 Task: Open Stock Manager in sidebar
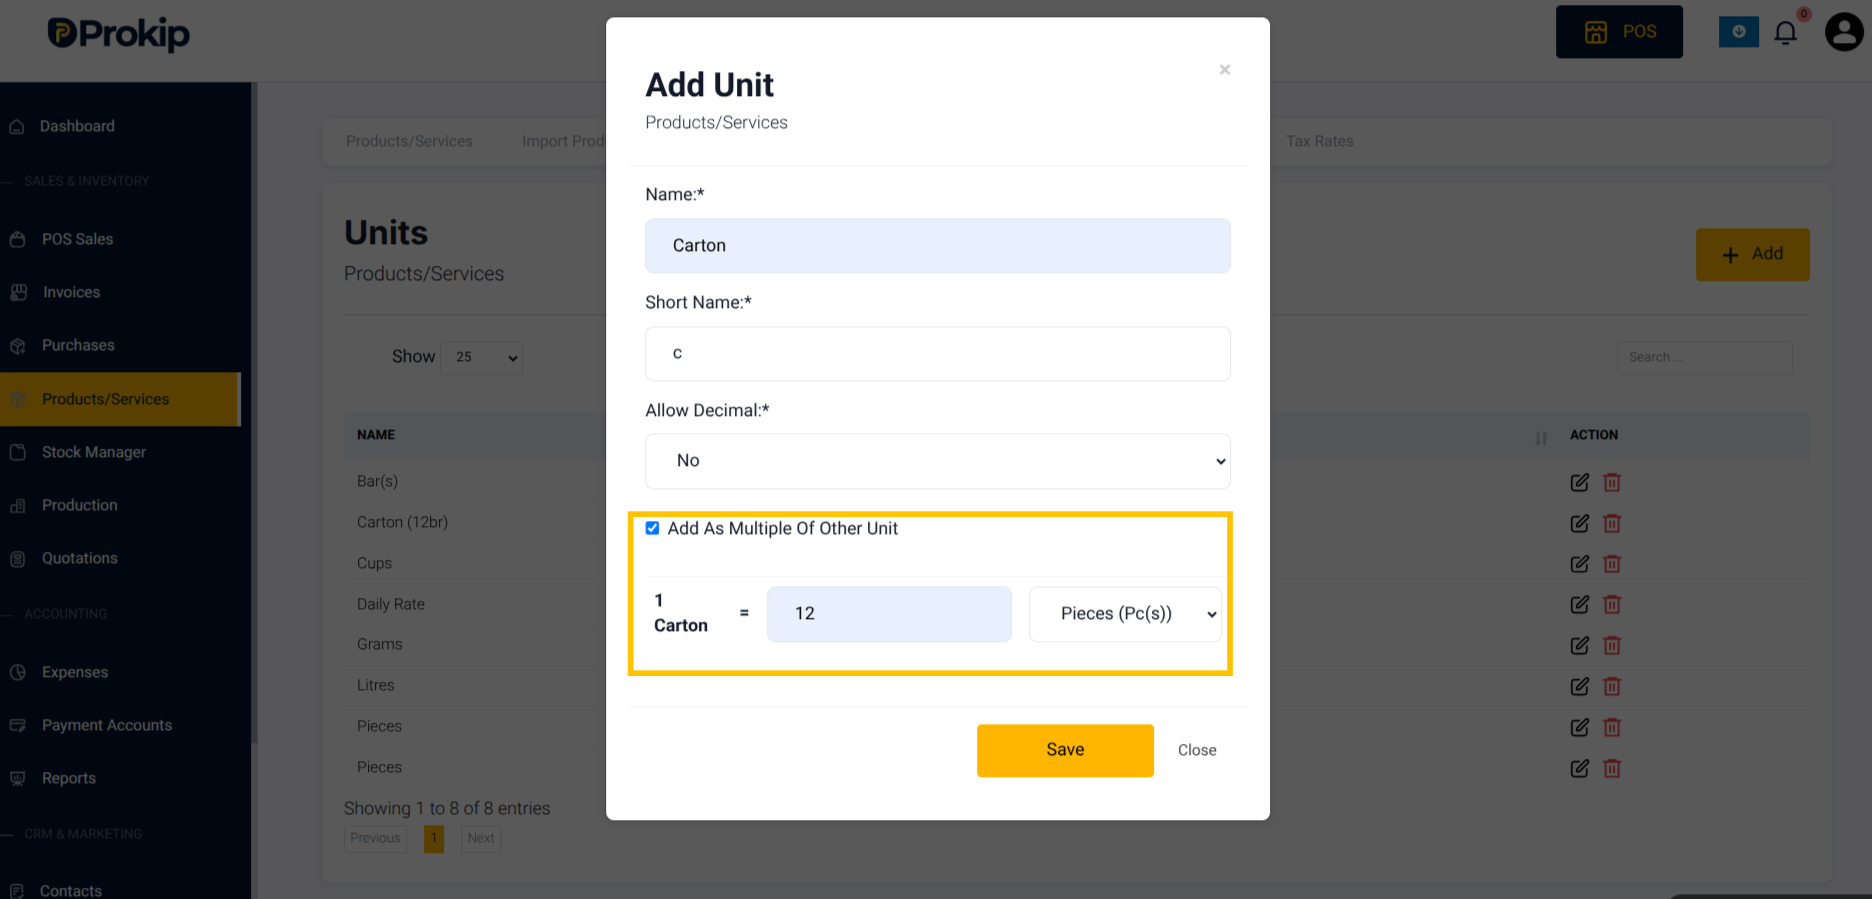click(94, 452)
